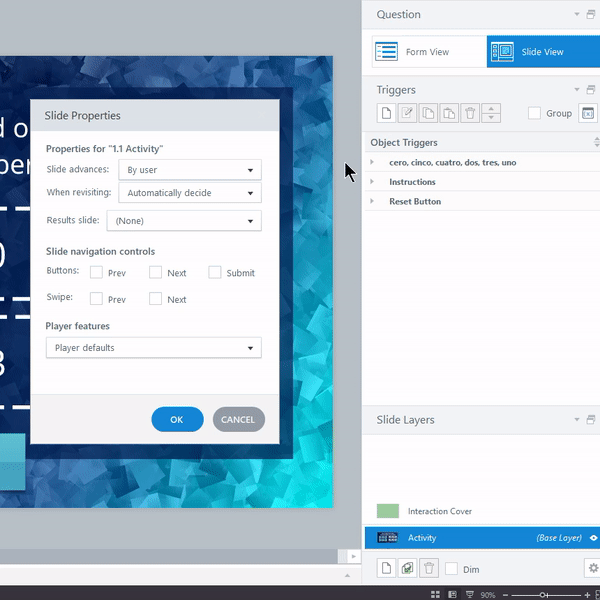Screen dimensions: 600x600
Task: Click the delete trigger trash icon
Action: pos(470,114)
